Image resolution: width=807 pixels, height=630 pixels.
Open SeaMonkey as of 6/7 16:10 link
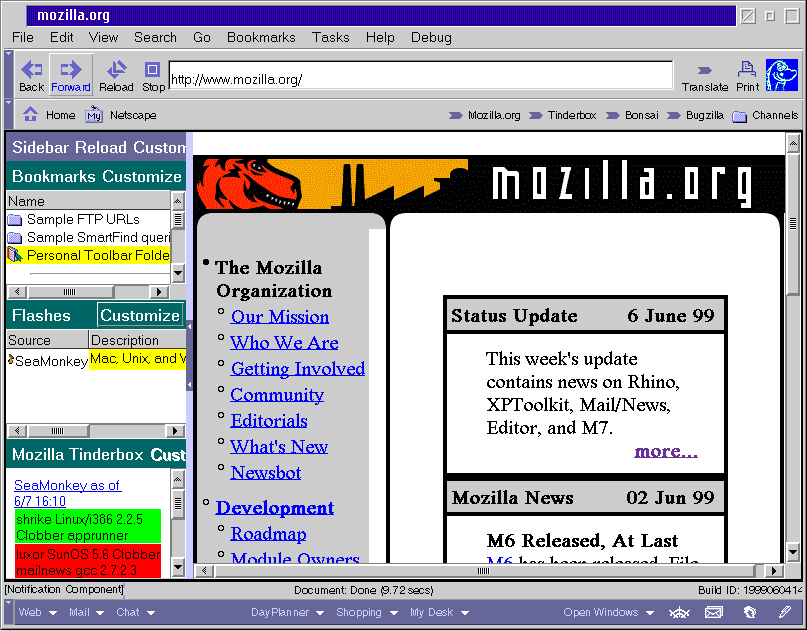click(x=67, y=493)
